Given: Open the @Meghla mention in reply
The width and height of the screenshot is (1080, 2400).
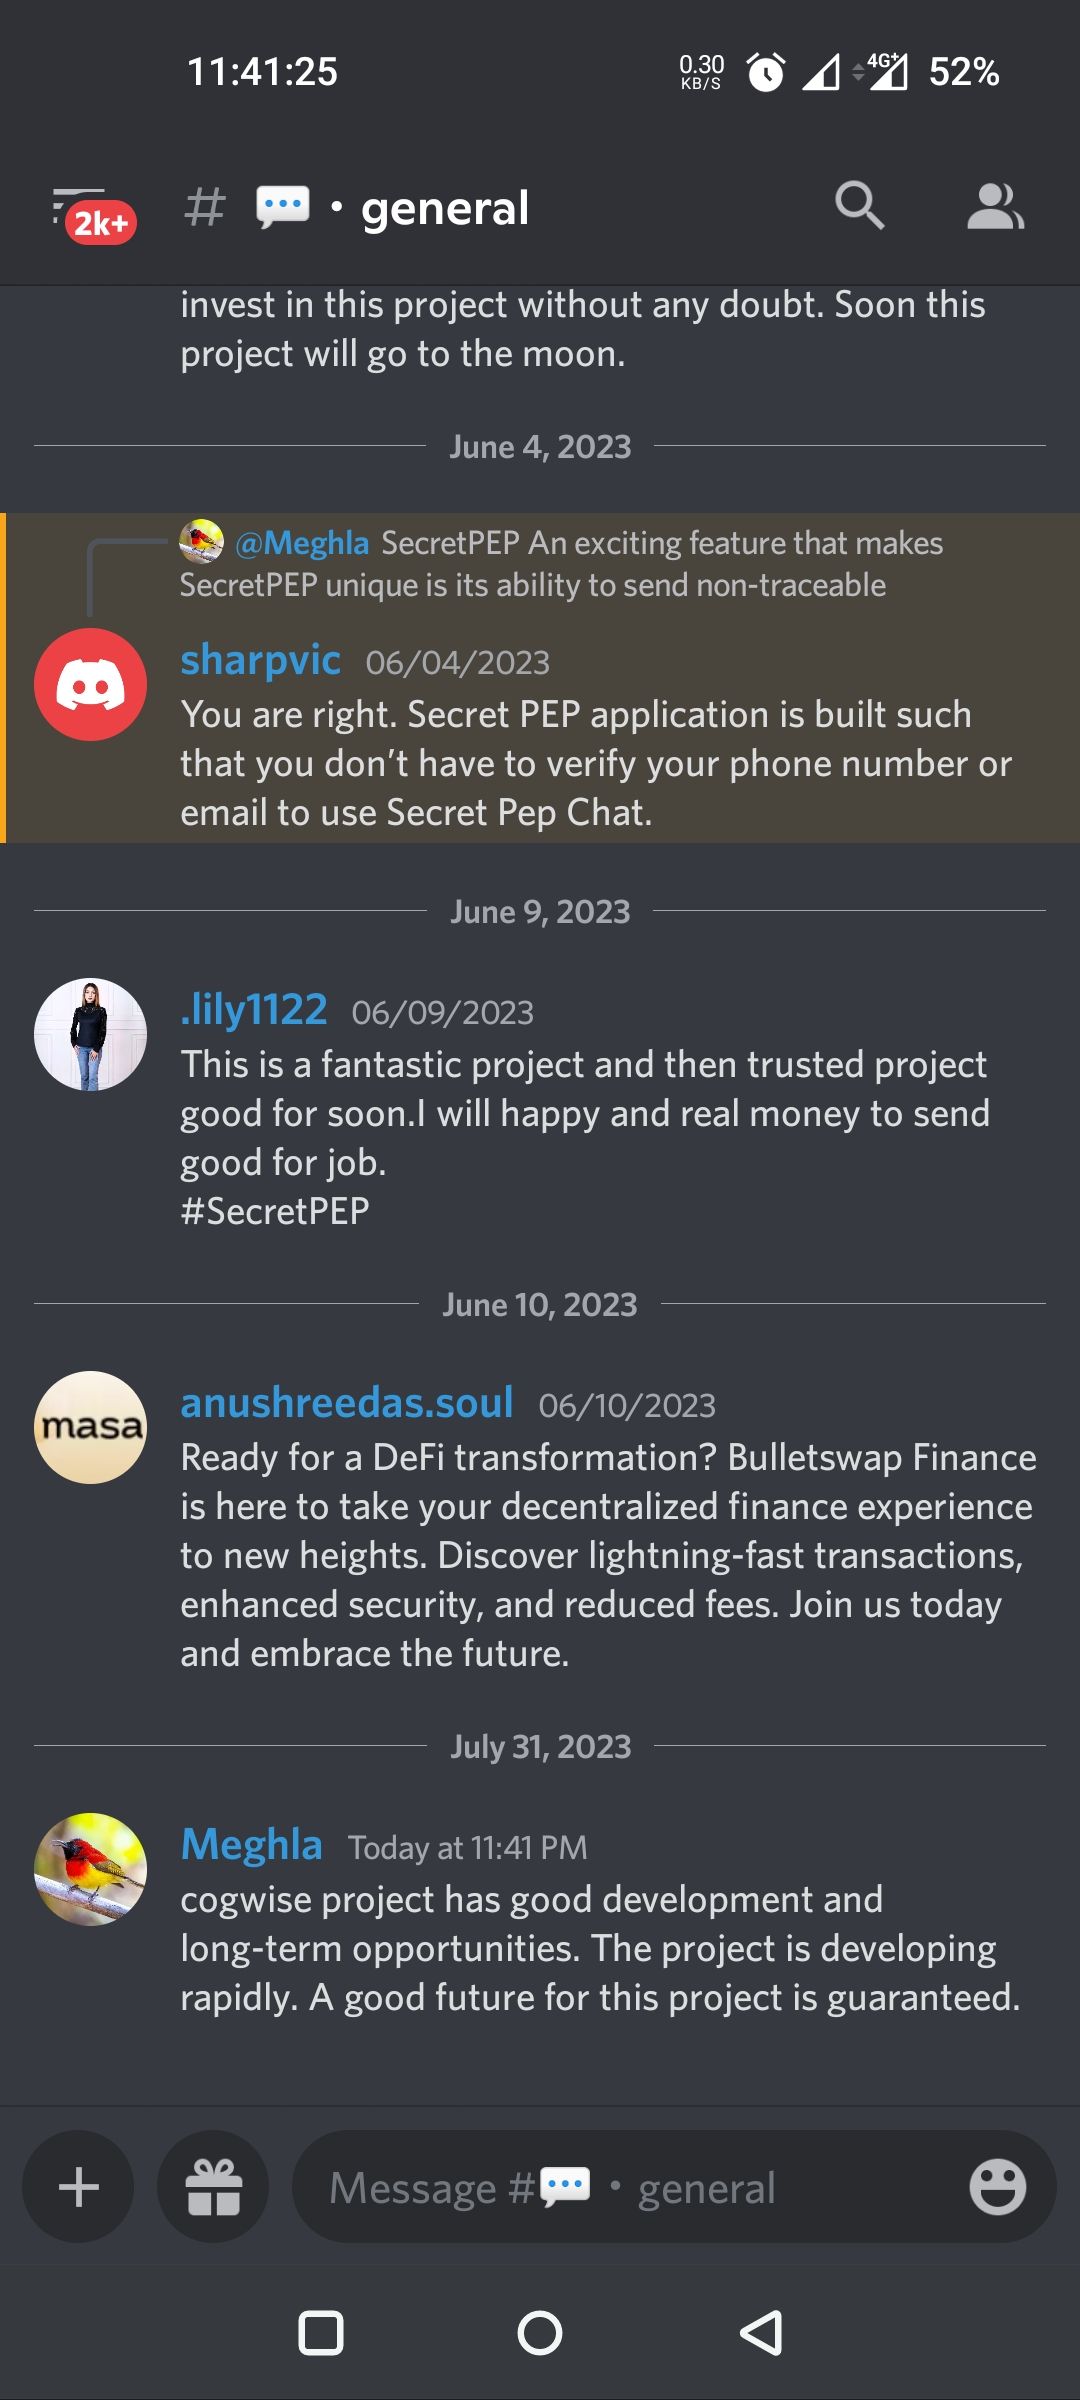Looking at the screenshot, I should (302, 543).
